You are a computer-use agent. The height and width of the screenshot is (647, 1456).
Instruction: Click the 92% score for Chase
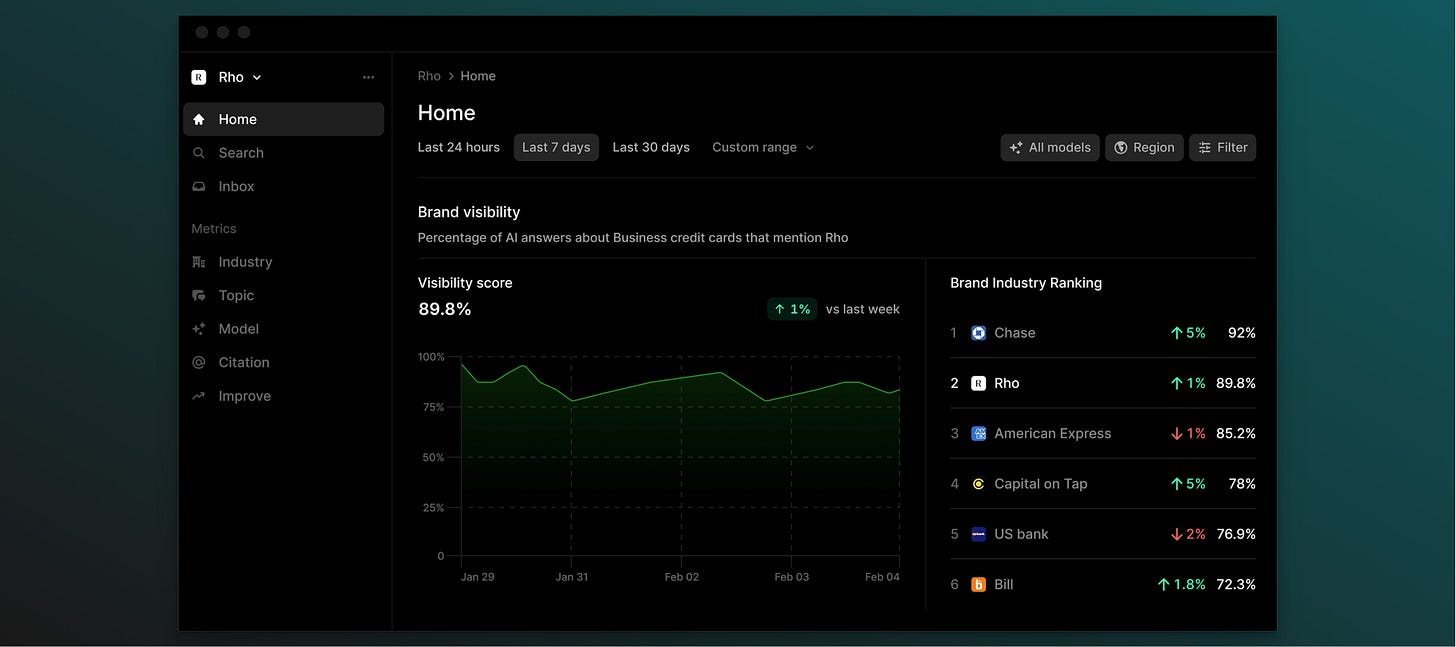pos(1242,333)
